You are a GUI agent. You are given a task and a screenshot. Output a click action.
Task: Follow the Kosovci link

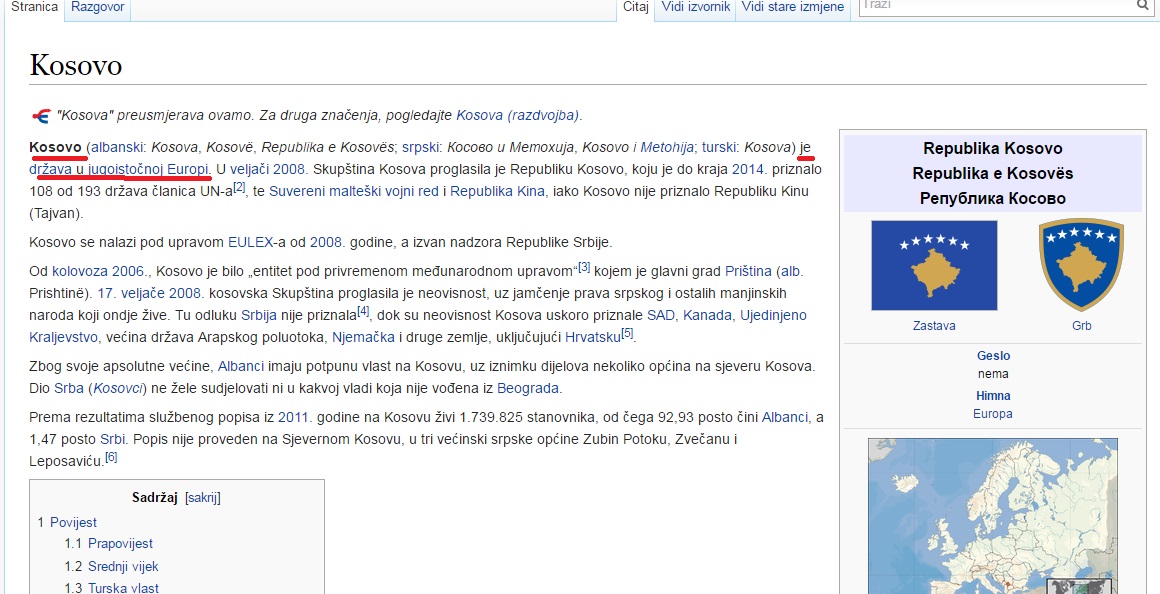click(x=118, y=388)
